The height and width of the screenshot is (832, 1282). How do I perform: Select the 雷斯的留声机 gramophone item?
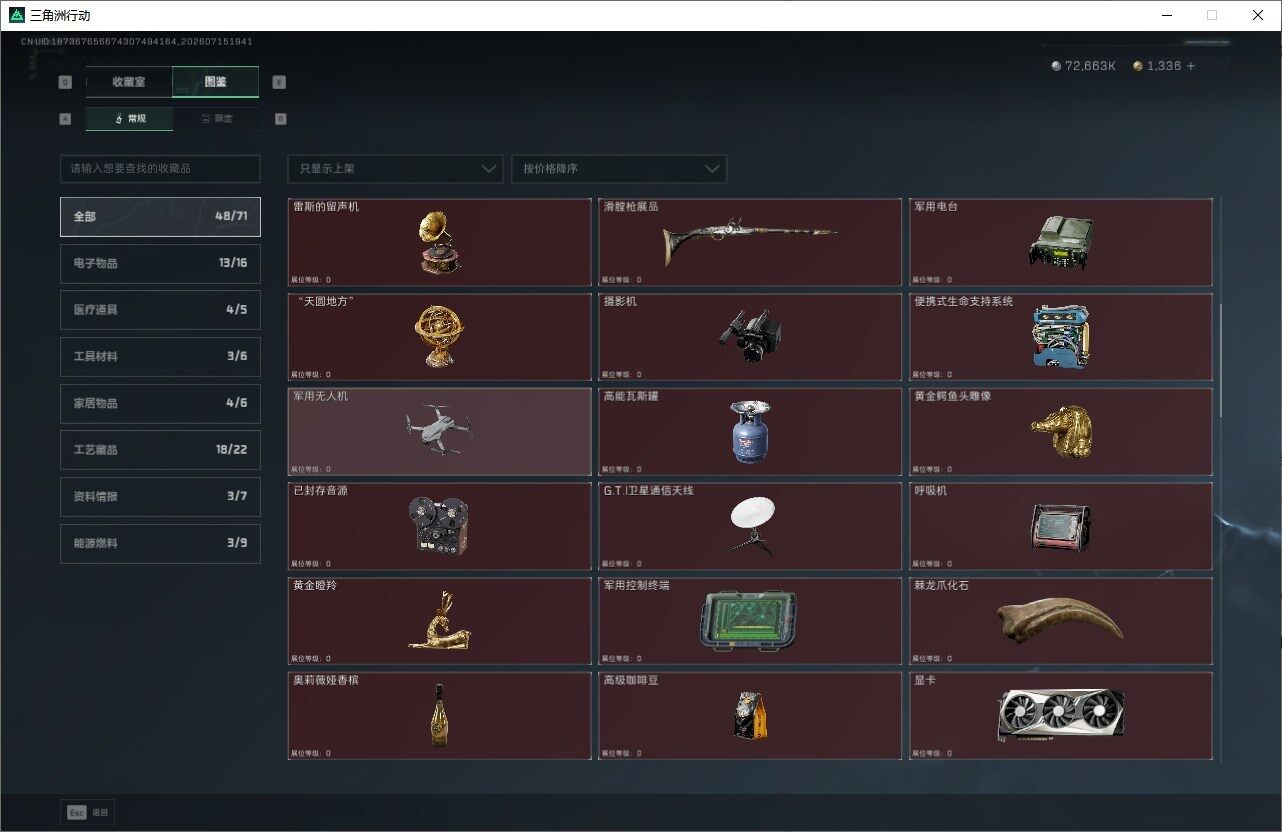click(x=440, y=242)
